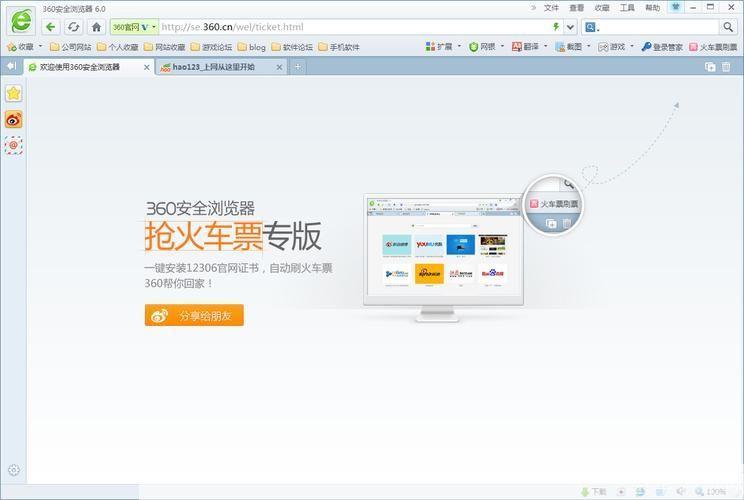Expand the 翻译 dropdown arrow

545,46
